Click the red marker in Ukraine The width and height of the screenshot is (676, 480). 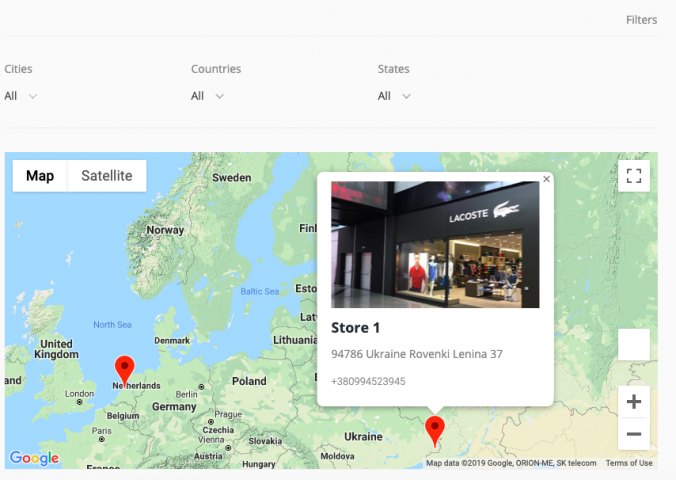coord(435,431)
